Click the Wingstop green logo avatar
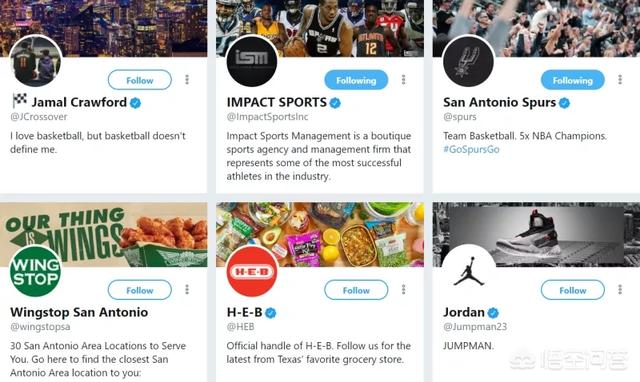This screenshot has width=640, height=382. (x=36, y=271)
